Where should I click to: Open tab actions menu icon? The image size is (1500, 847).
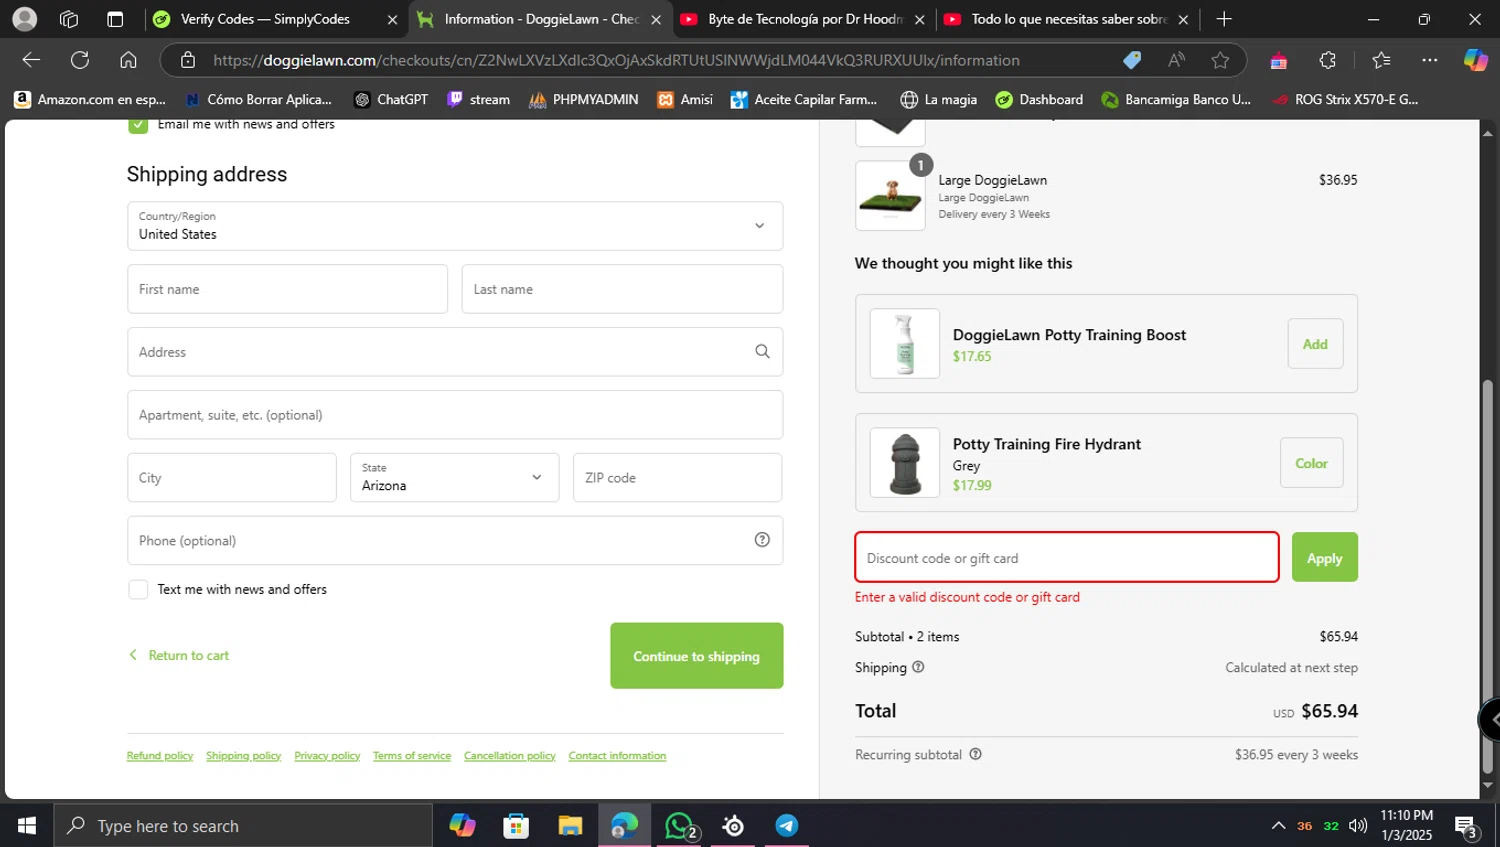click(115, 19)
